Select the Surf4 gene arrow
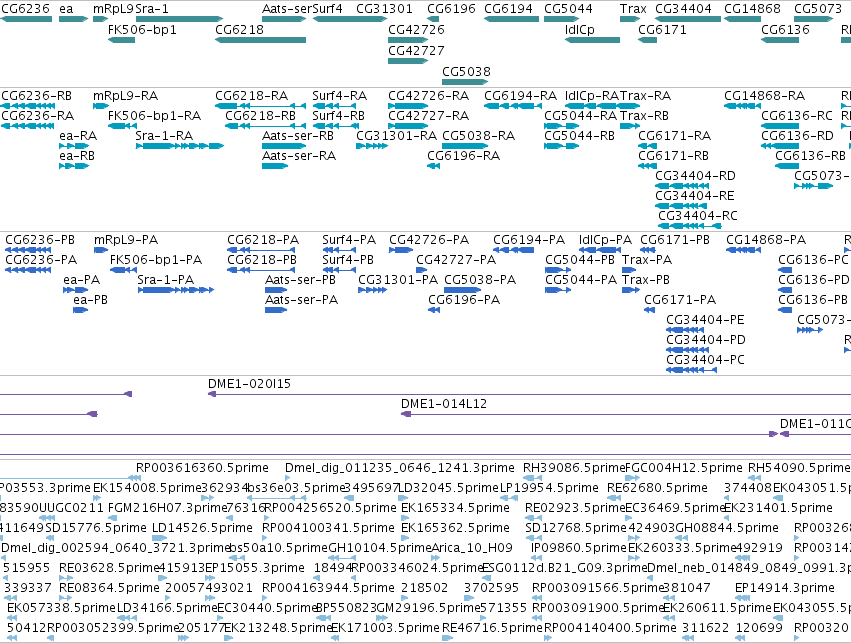This screenshot has width=851, height=643. (x=350, y=19)
